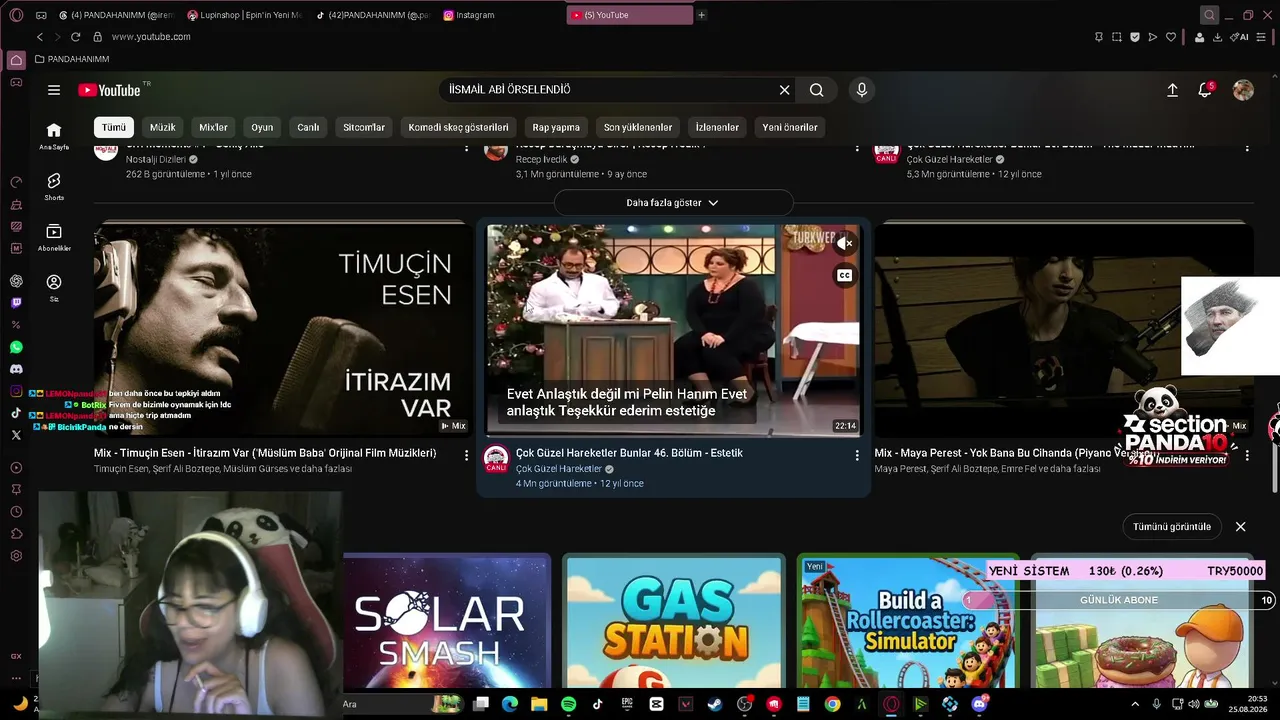Viewport: 1280px width, 720px height.
Task: Open Mix - Timuçin Esen title link
Action: pos(265,453)
